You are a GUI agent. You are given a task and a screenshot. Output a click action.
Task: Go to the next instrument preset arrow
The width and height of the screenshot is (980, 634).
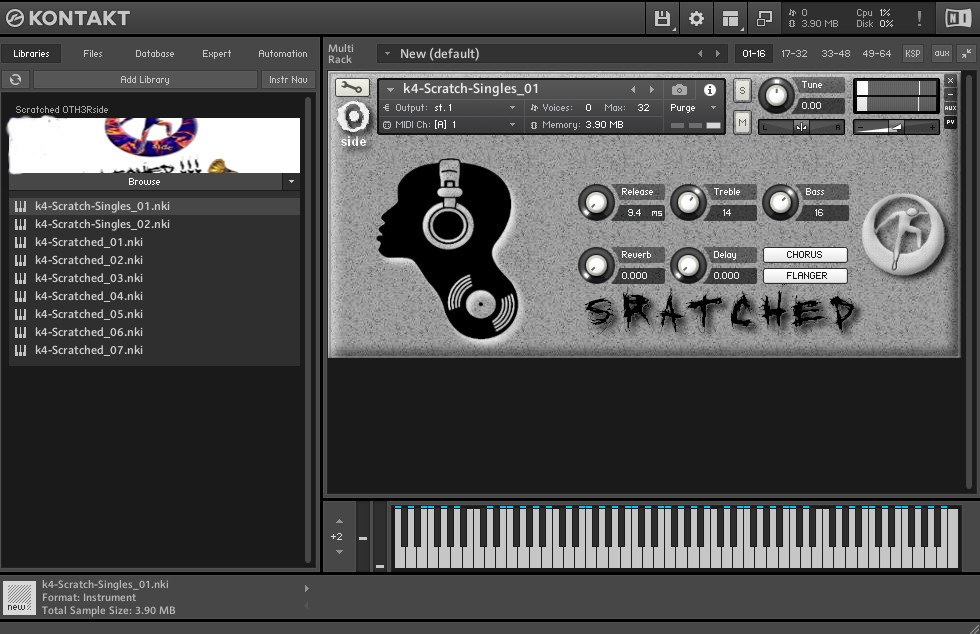pos(652,89)
